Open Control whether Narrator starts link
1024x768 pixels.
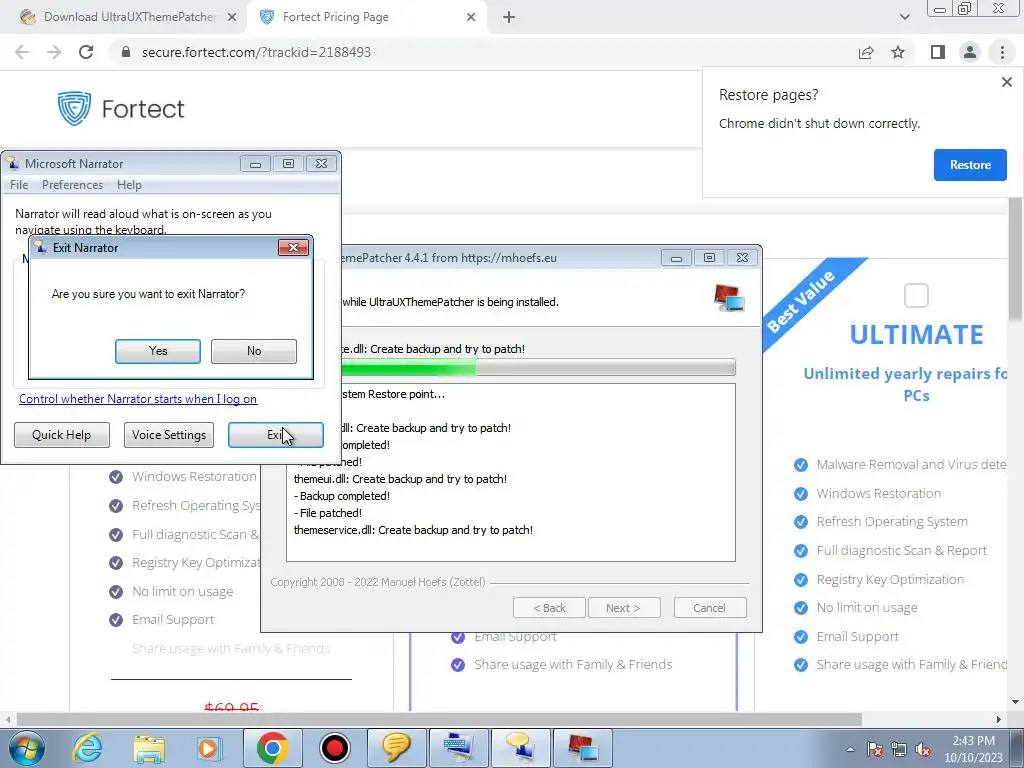click(138, 399)
